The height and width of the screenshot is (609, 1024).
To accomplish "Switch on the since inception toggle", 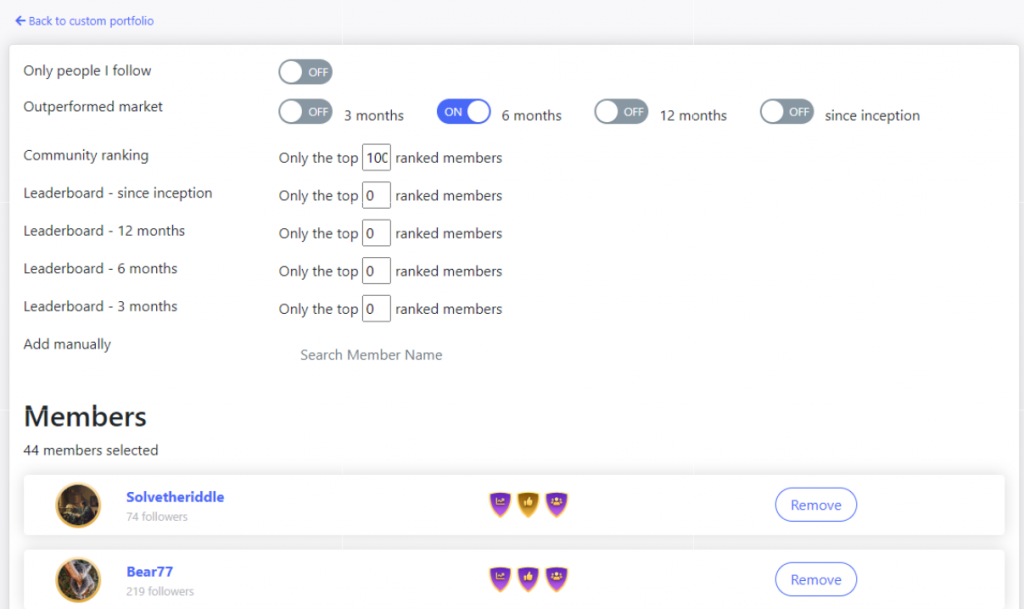I will tap(787, 112).
